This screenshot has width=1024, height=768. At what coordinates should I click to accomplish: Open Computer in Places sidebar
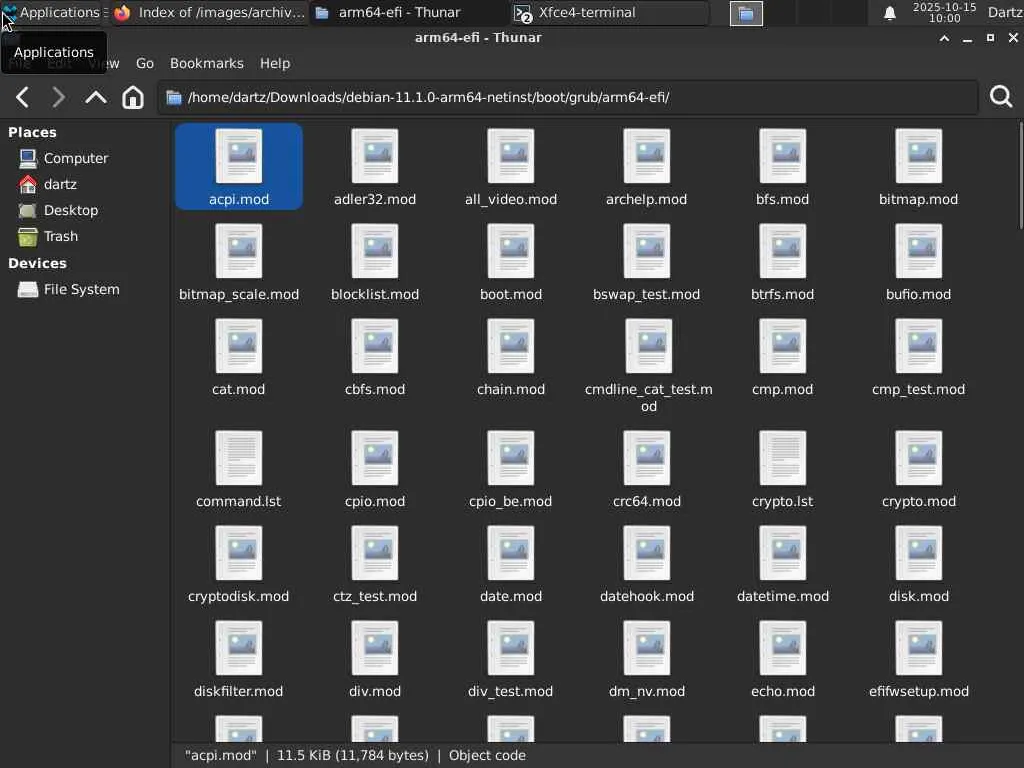coord(76,158)
